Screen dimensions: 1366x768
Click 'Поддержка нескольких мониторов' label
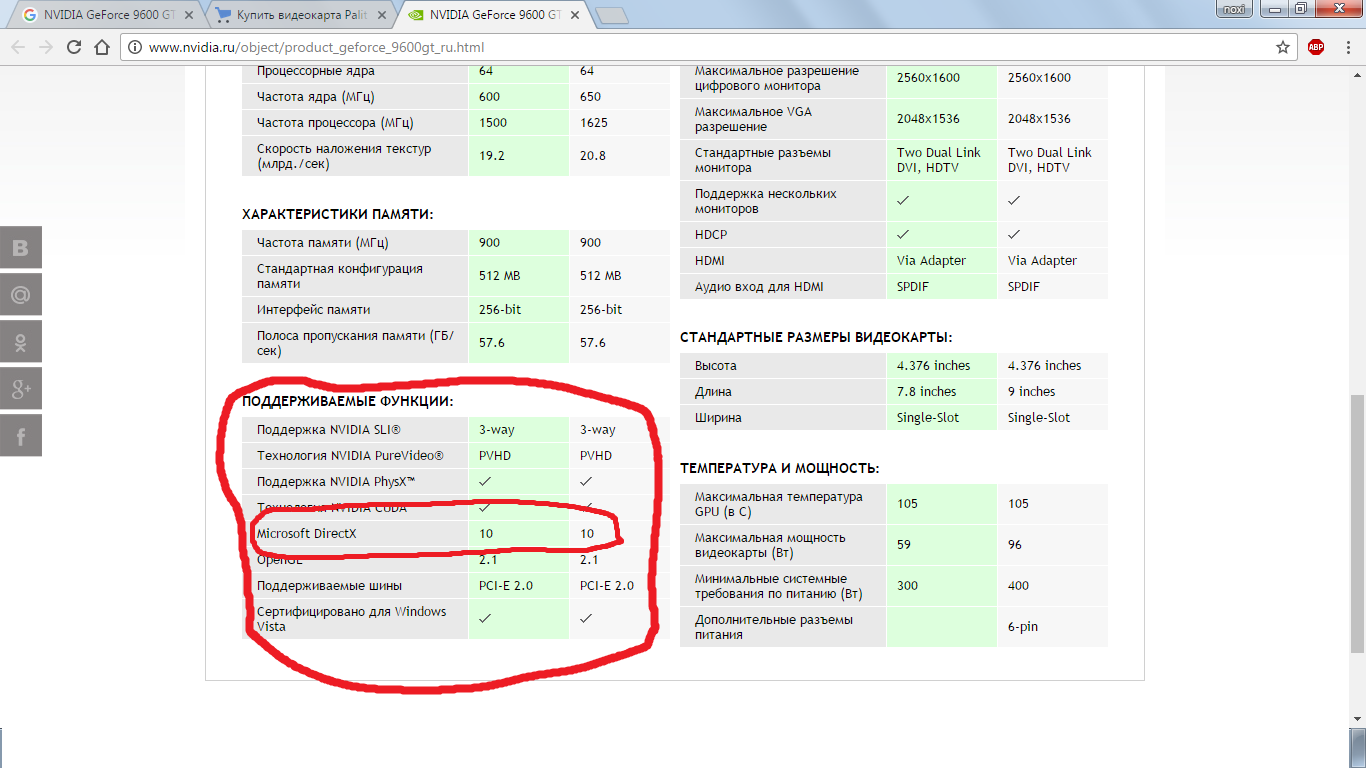(x=766, y=201)
